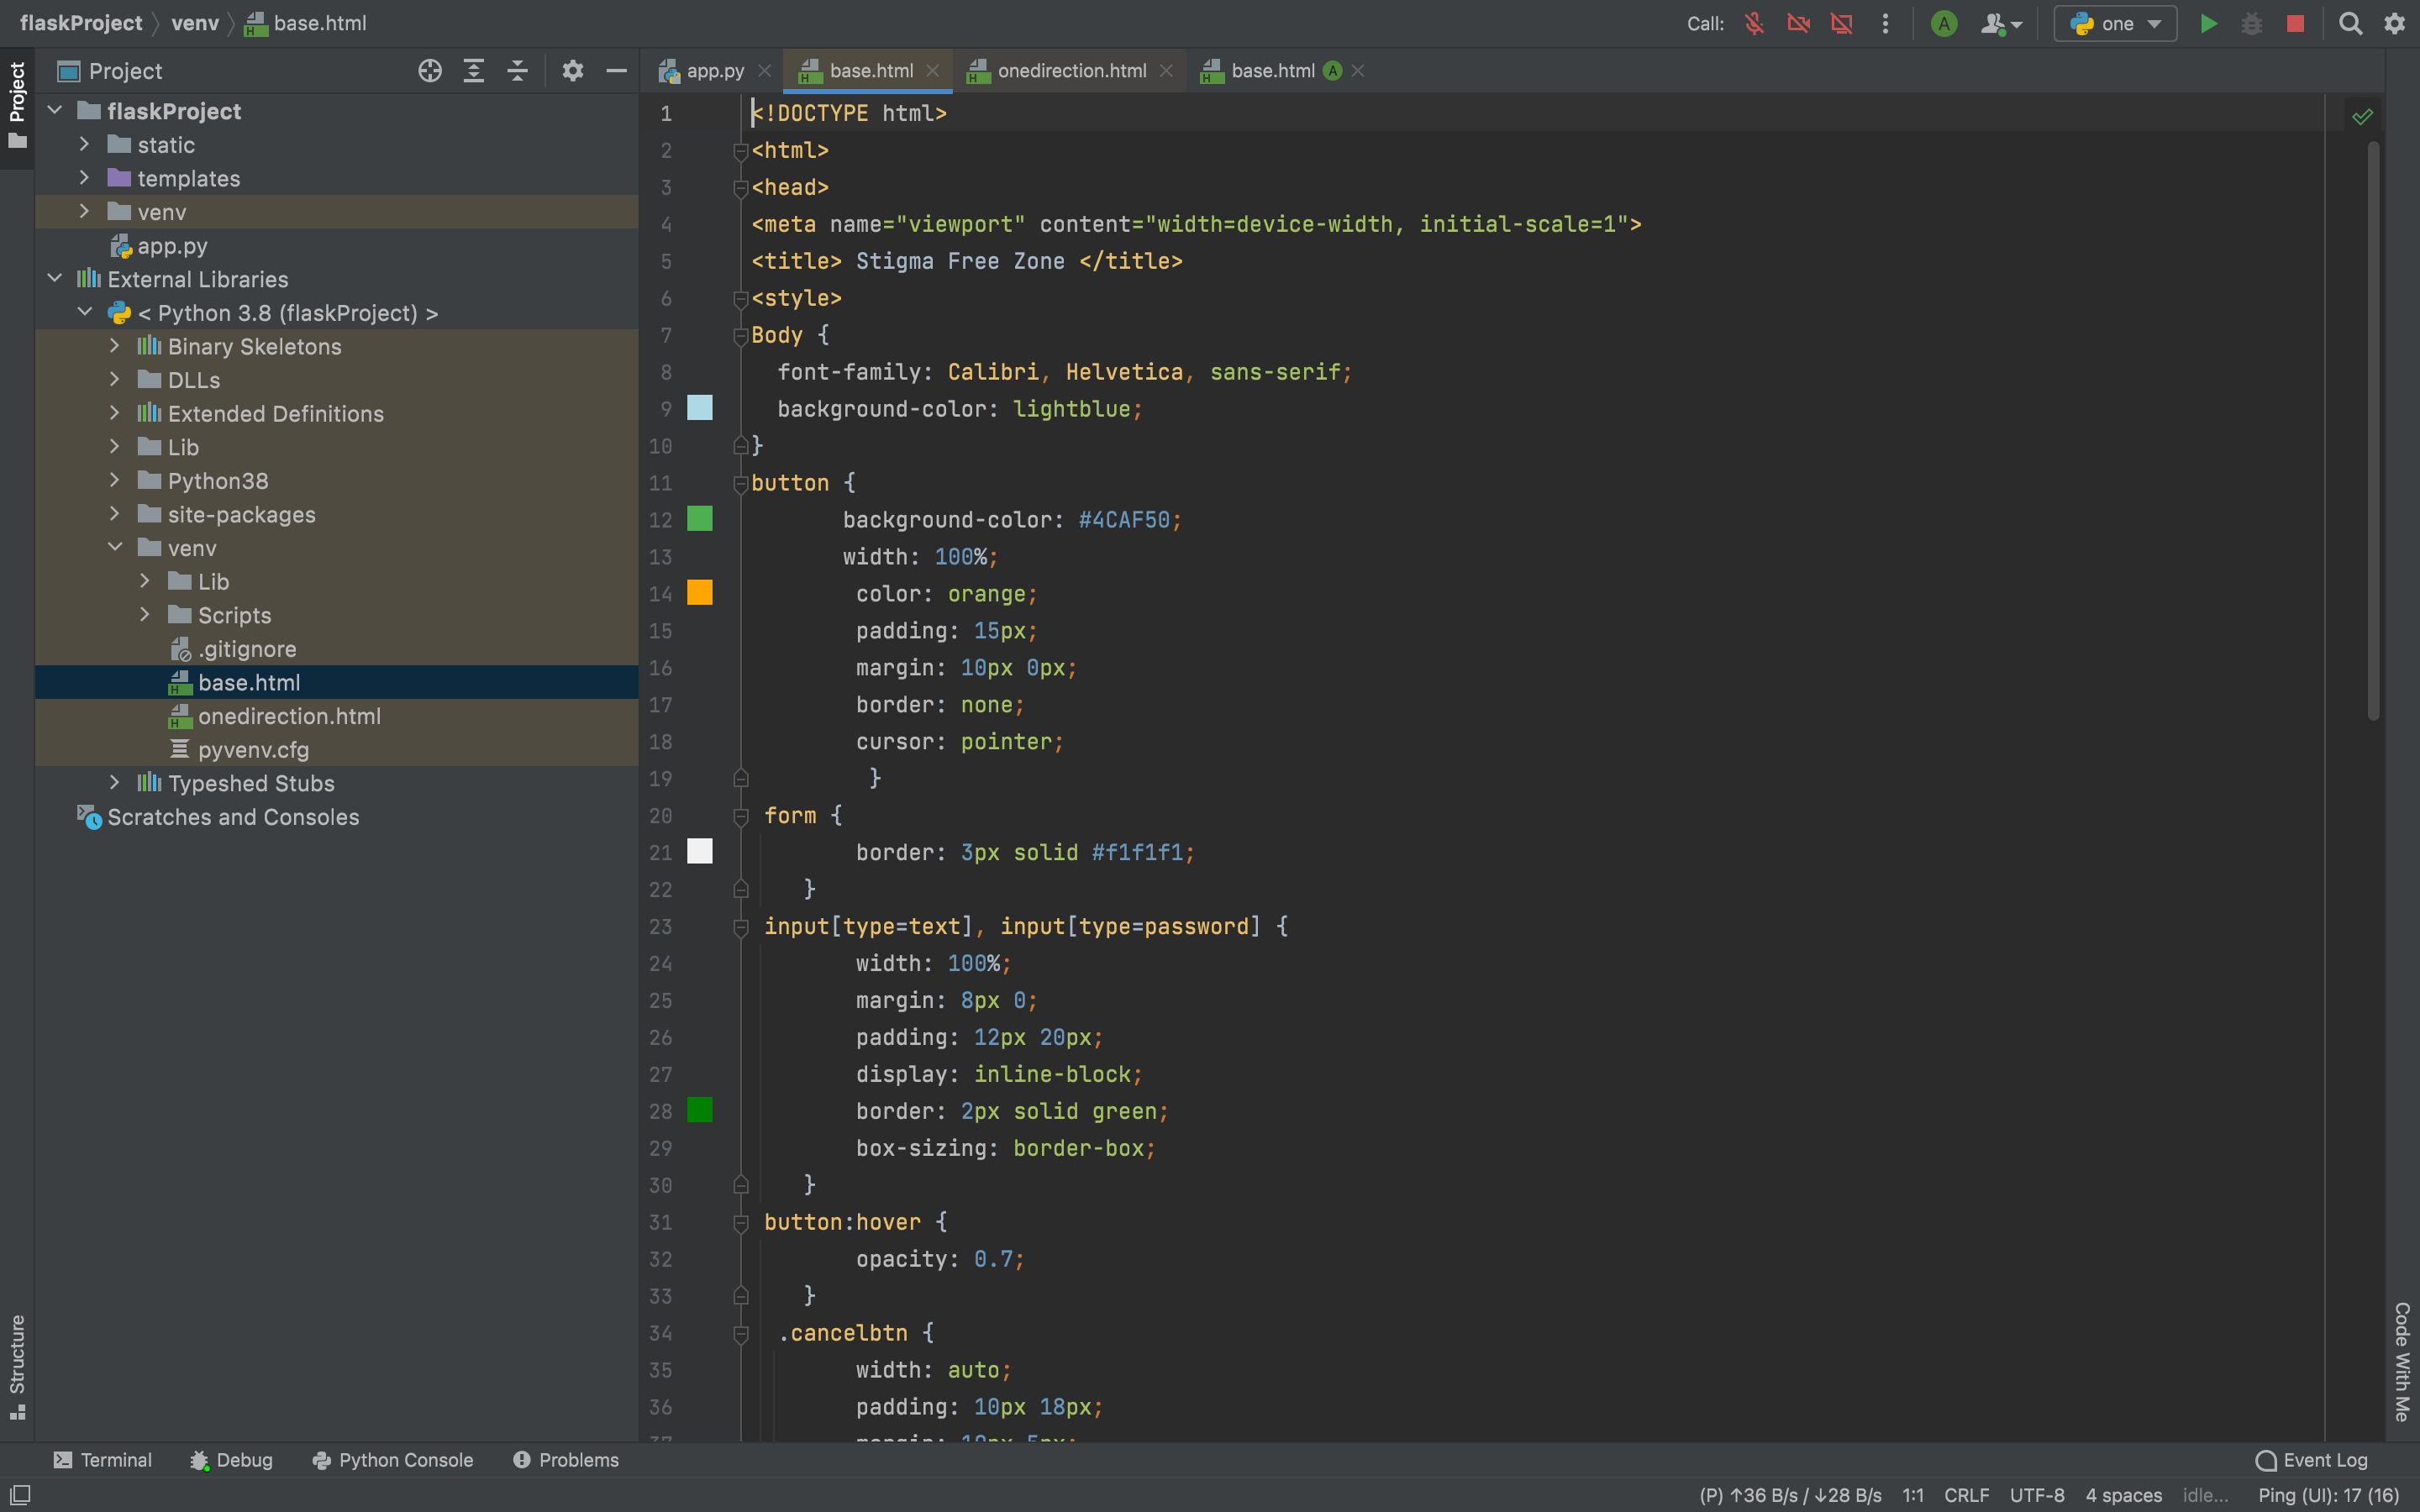Screen dimensions: 2420x1512
Task: Switch to the onedirection.html tab
Action: (x=1071, y=71)
